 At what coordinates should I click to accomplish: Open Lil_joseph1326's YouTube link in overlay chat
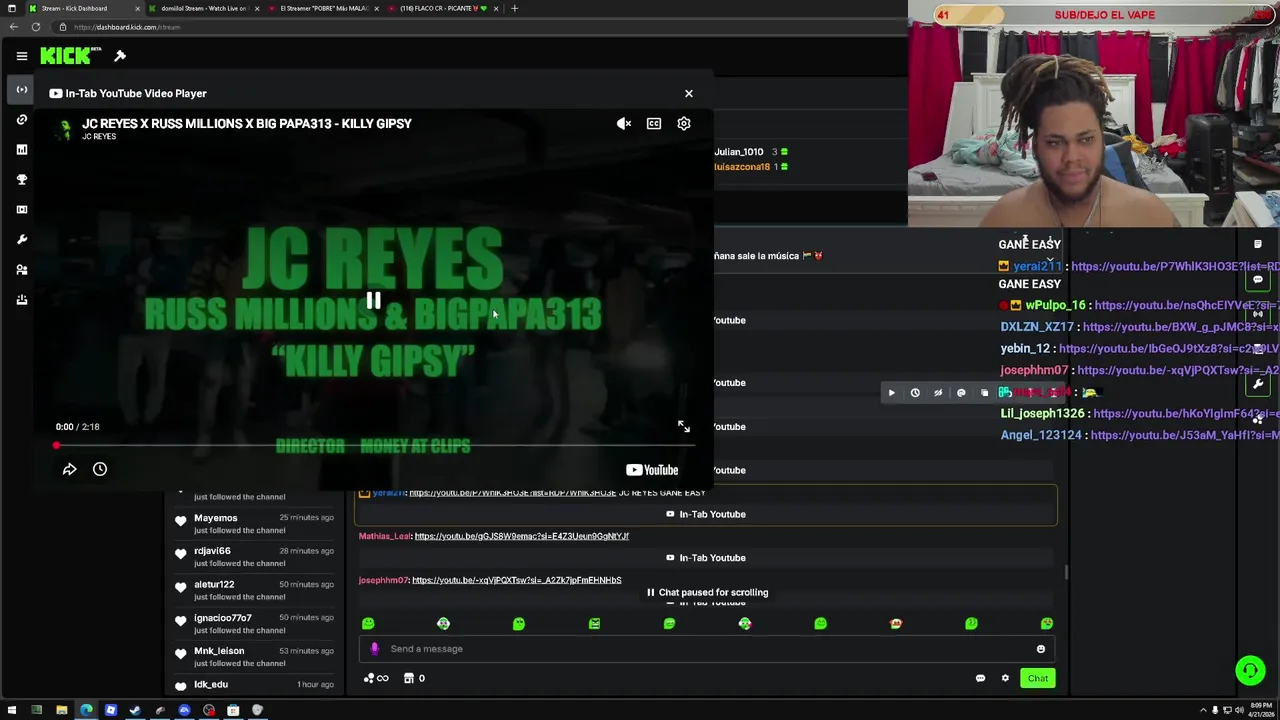tap(1186, 413)
